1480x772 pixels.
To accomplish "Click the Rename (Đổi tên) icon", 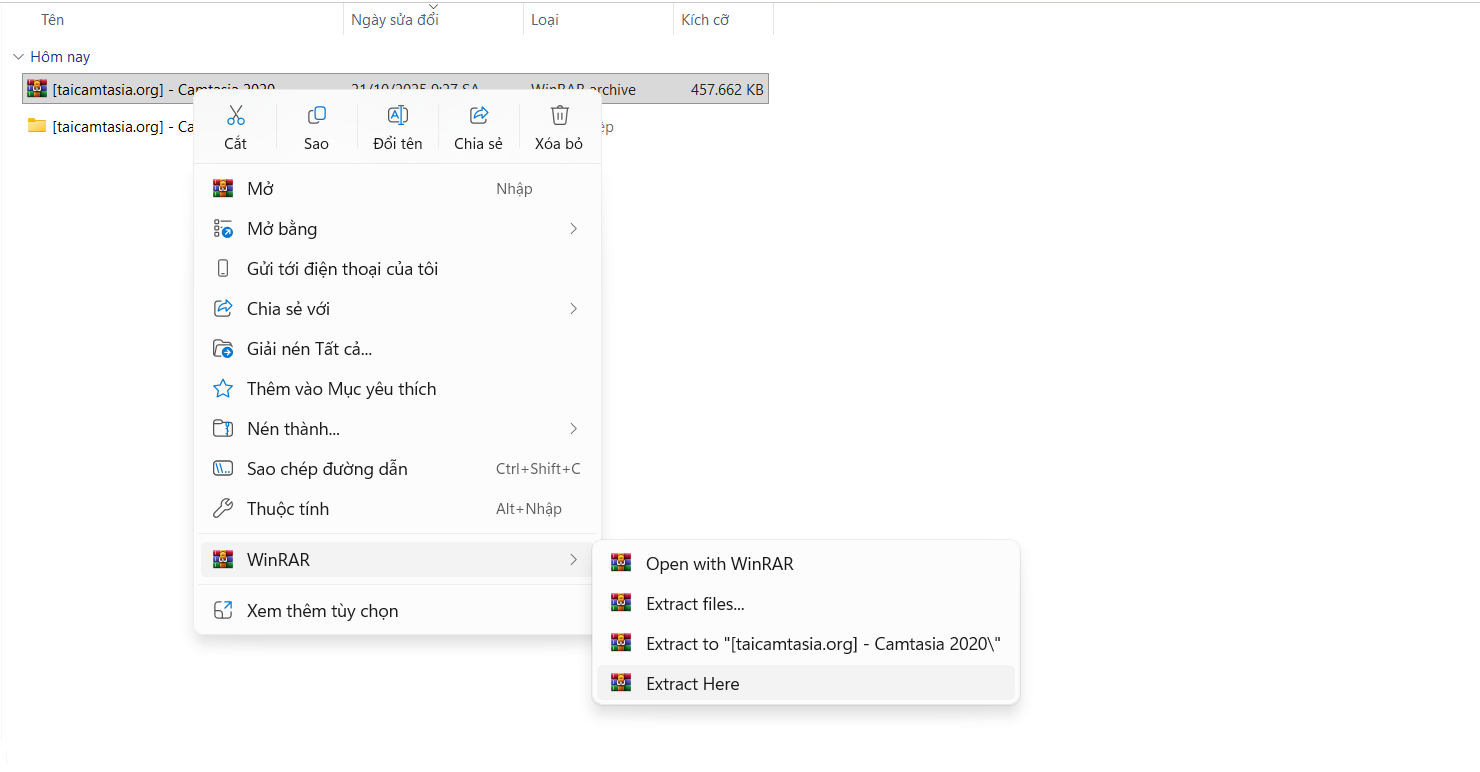I will click(398, 116).
